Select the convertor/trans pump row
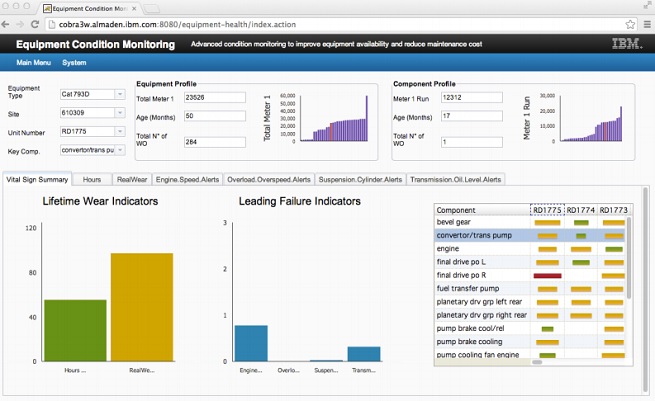Viewport: 655px width, 401px height. [x=530, y=236]
